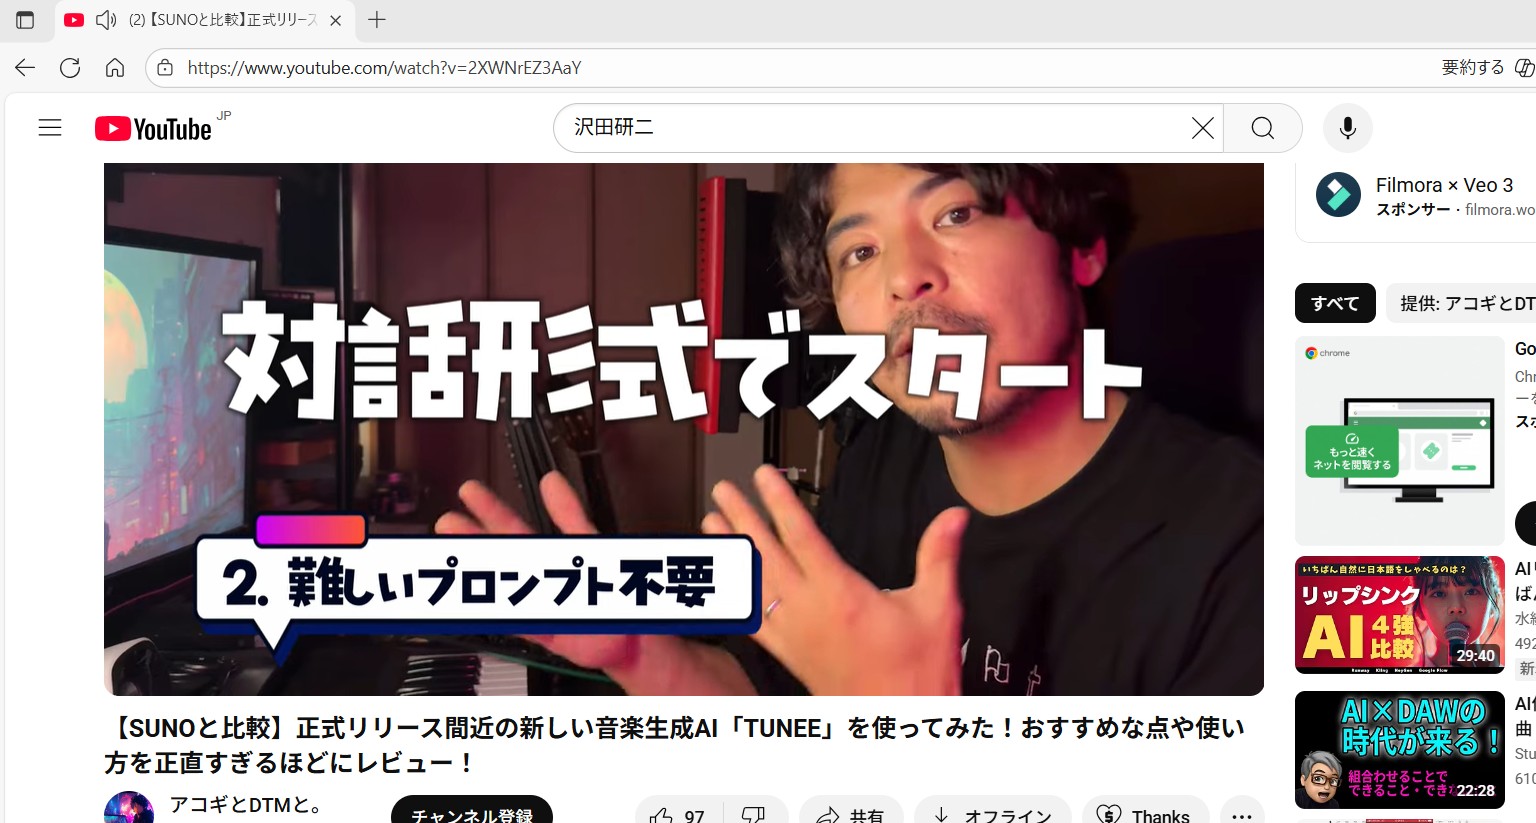
Task: Start voice search with the microphone icon
Action: (1347, 128)
